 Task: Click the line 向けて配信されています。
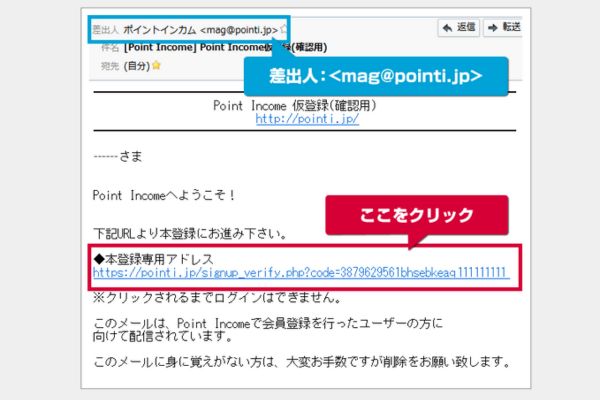pyautogui.click(x=163, y=336)
